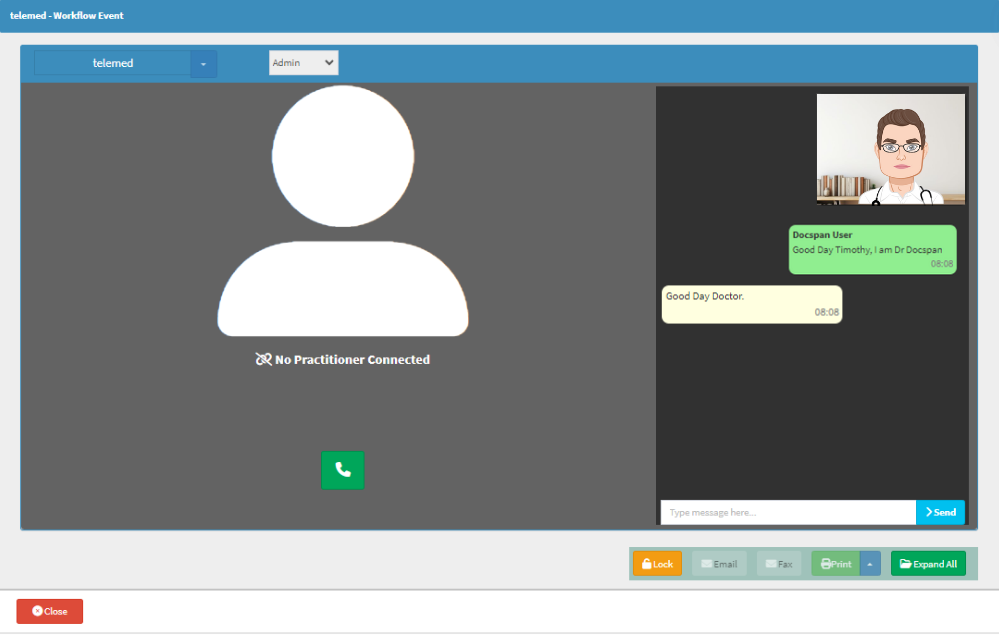
Task: Fax the workflow event
Action: tap(779, 564)
